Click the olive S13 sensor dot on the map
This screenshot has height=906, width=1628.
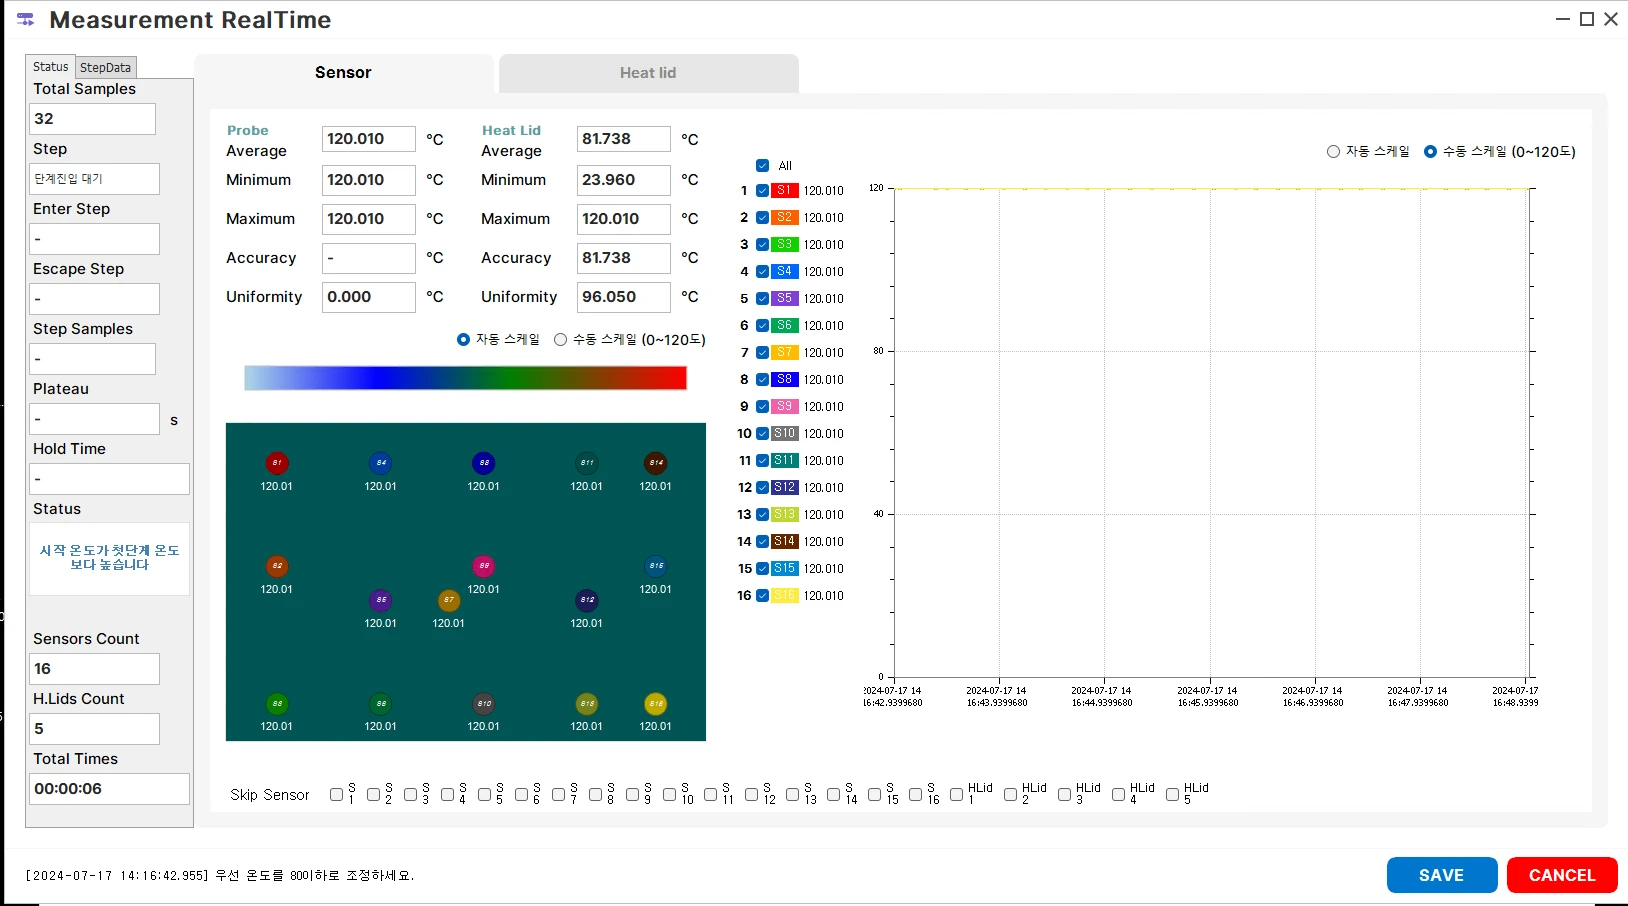[x=587, y=703]
